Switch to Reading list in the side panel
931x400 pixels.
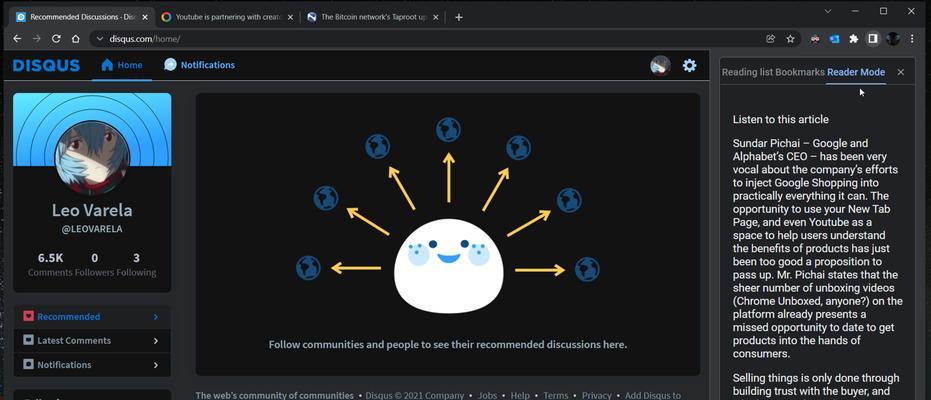click(x=747, y=72)
